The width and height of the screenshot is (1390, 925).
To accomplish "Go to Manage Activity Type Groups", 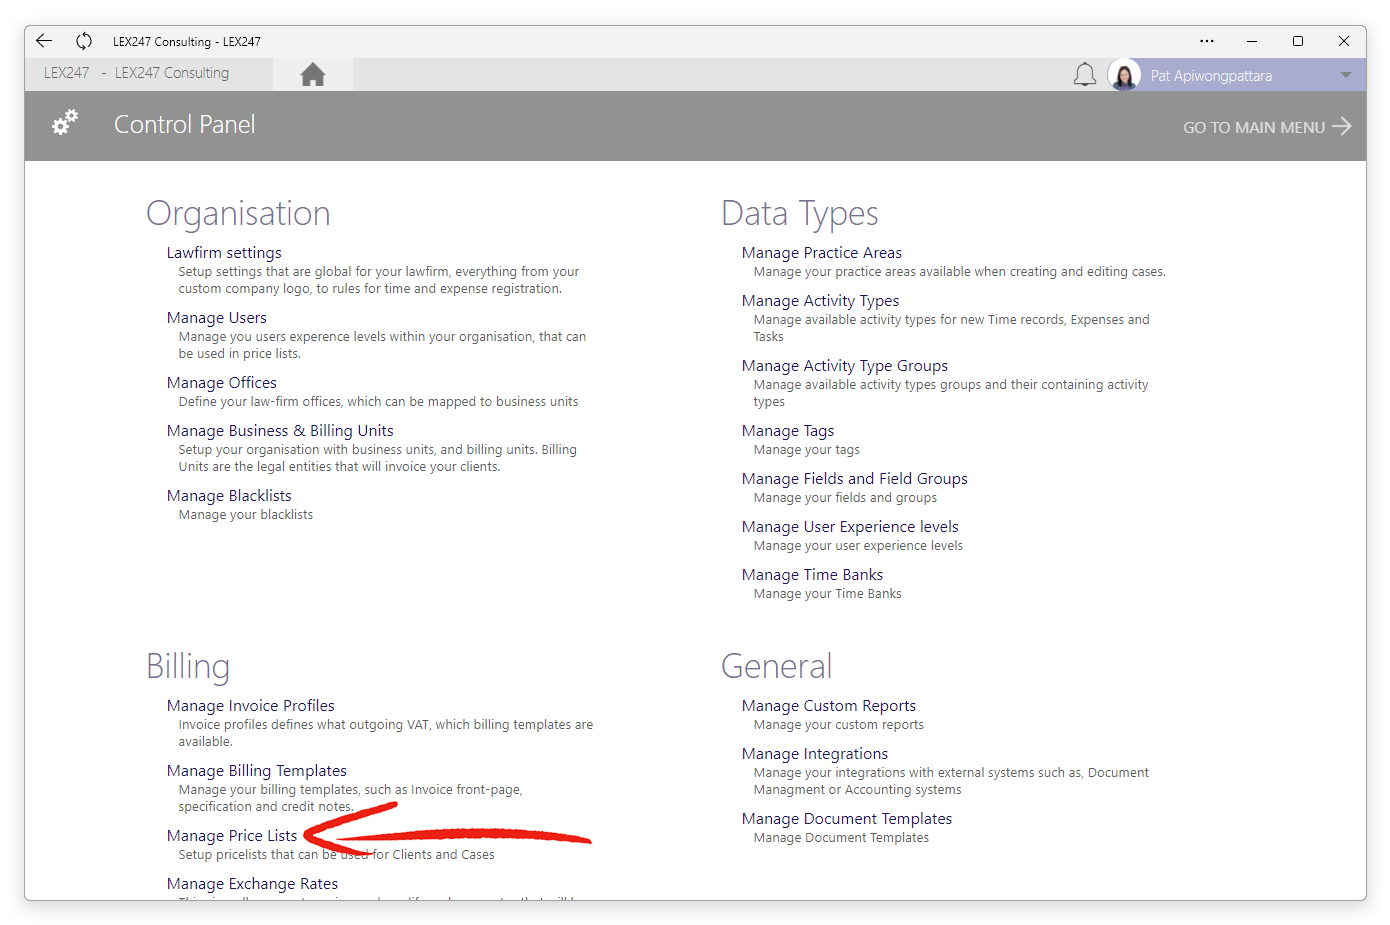I will point(845,366).
